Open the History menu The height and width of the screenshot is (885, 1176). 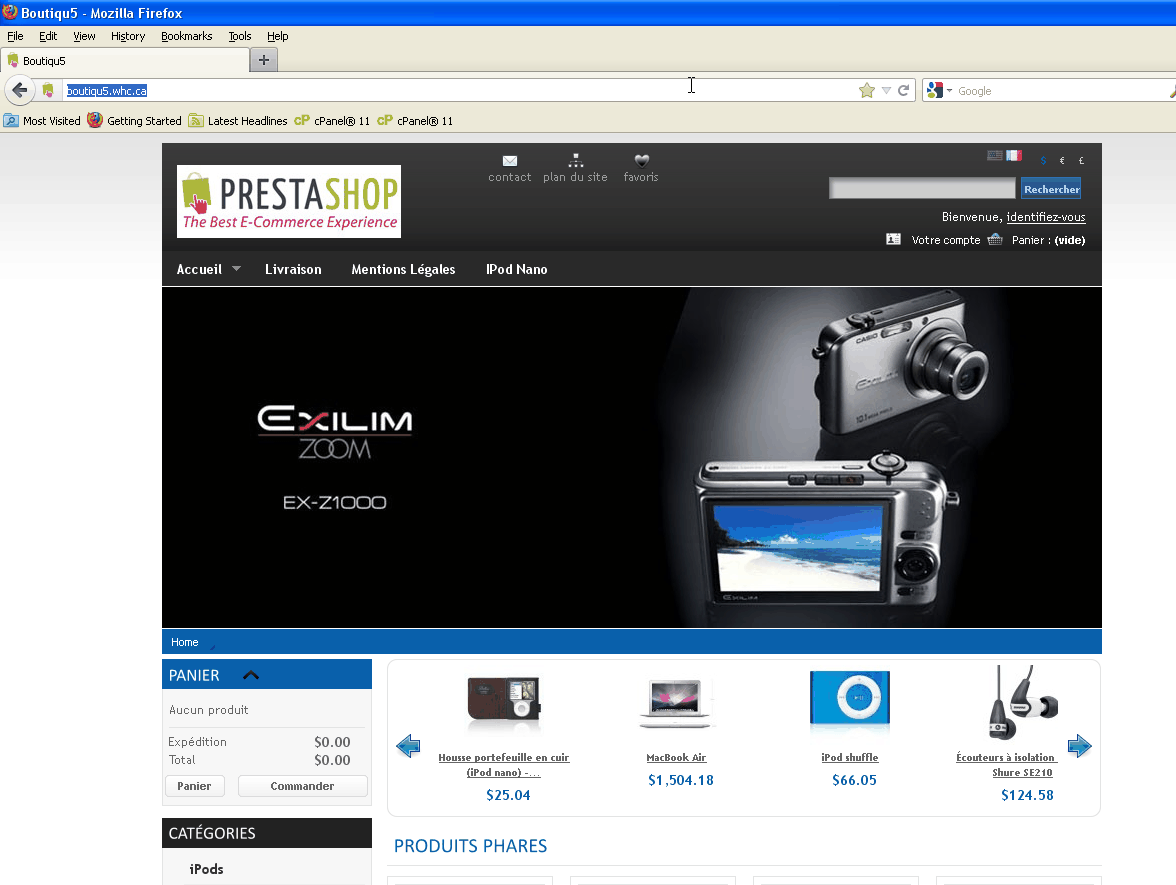click(x=128, y=36)
